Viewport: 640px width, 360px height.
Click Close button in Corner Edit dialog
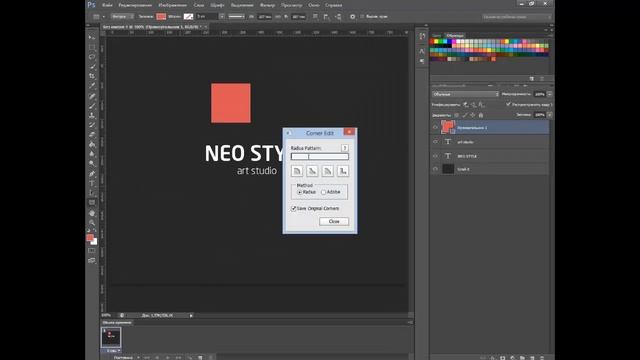[334, 221]
